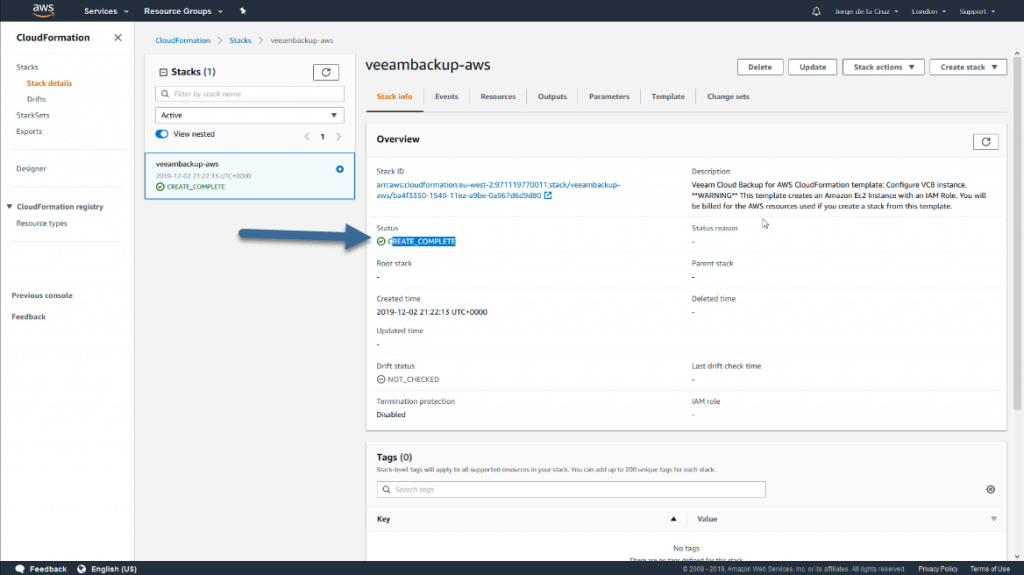Close the CloudFormation side panel
Viewport: 1024px width, 575px height.
click(118, 38)
